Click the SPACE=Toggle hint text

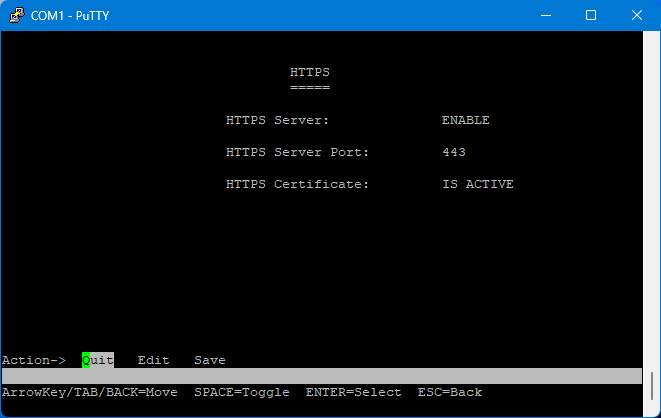click(241, 392)
